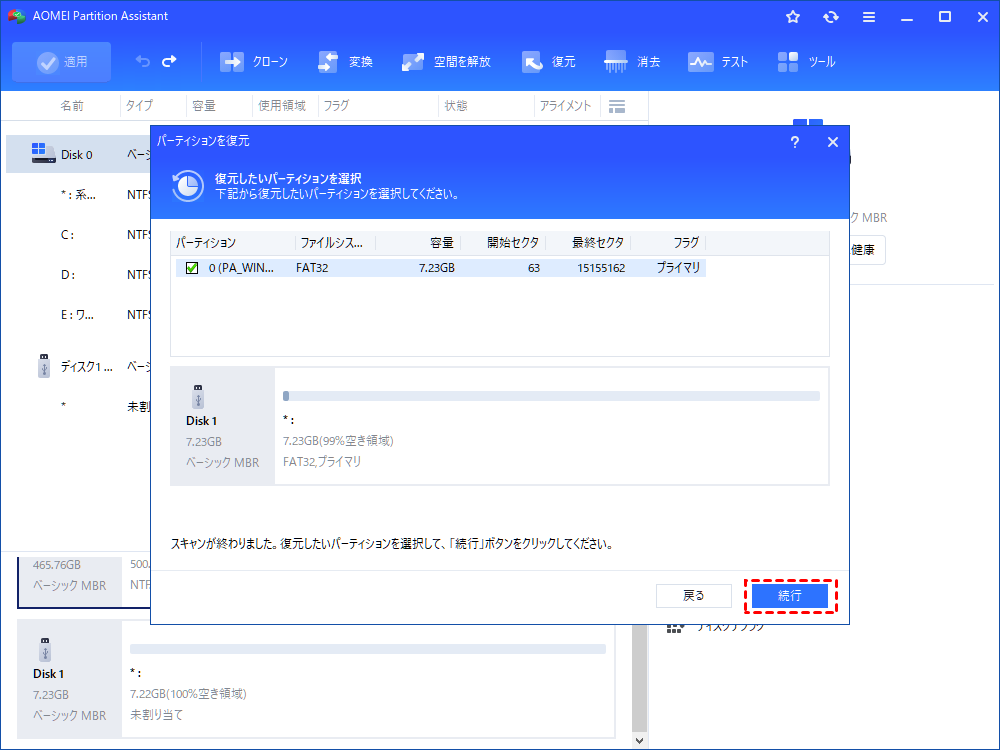Screen dimensions: 1000x750
Task: Click the undo arrow icon
Action: point(142,61)
